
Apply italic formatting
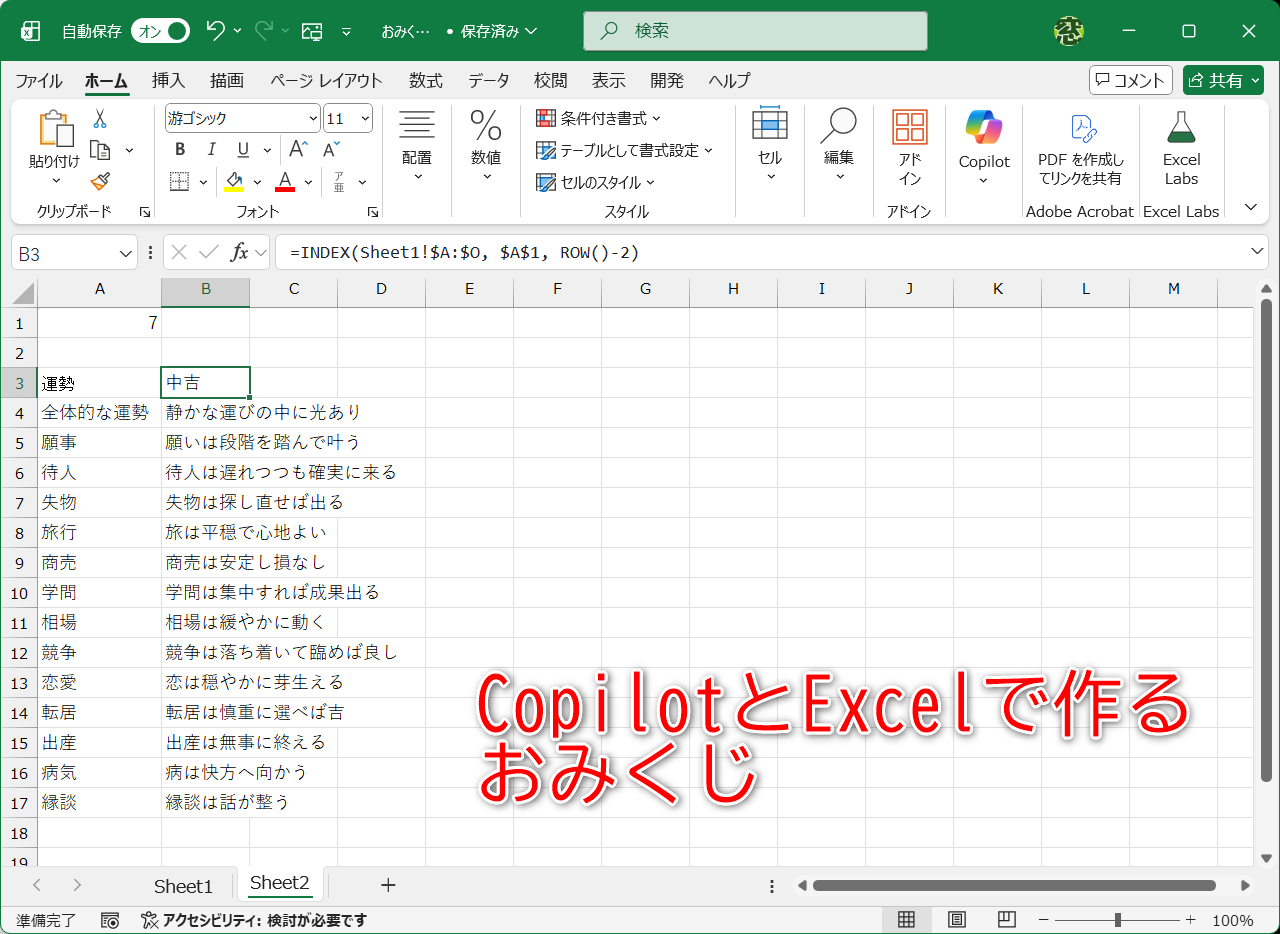tap(211, 150)
